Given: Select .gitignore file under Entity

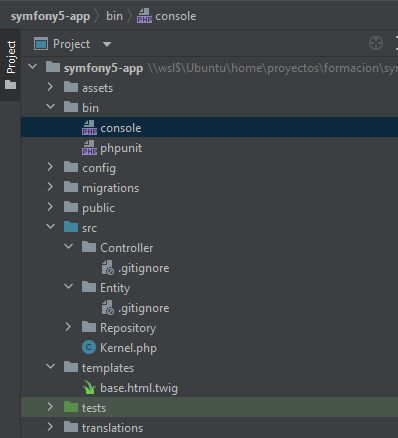Looking at the screenshot, I should [x=144, y=308].
